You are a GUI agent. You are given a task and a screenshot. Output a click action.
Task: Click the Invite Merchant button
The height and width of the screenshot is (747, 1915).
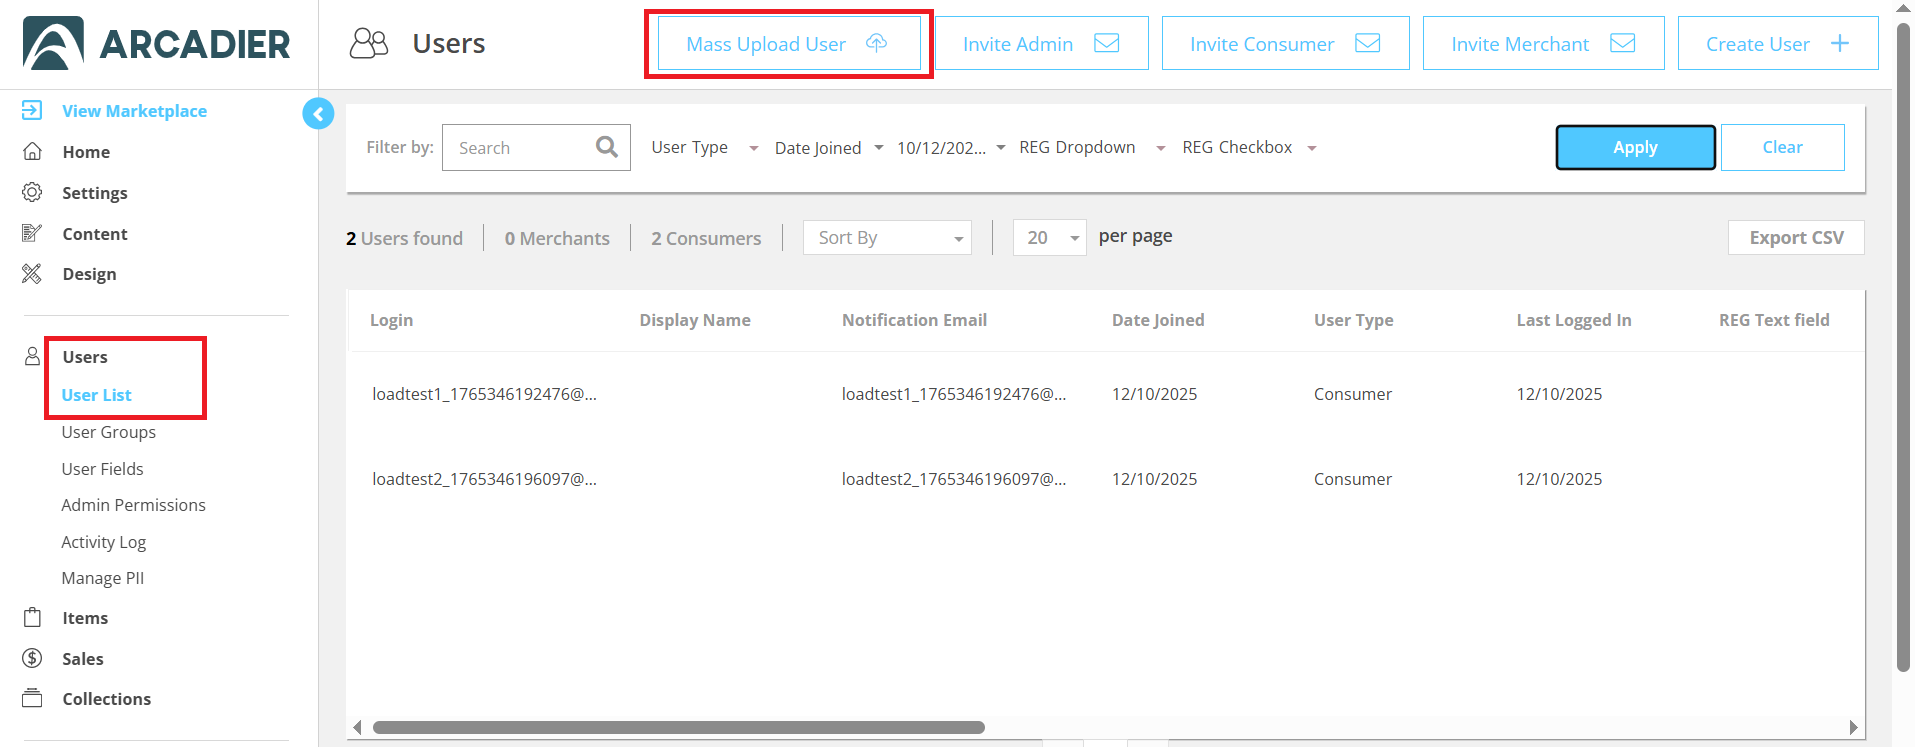[1543, 43]
